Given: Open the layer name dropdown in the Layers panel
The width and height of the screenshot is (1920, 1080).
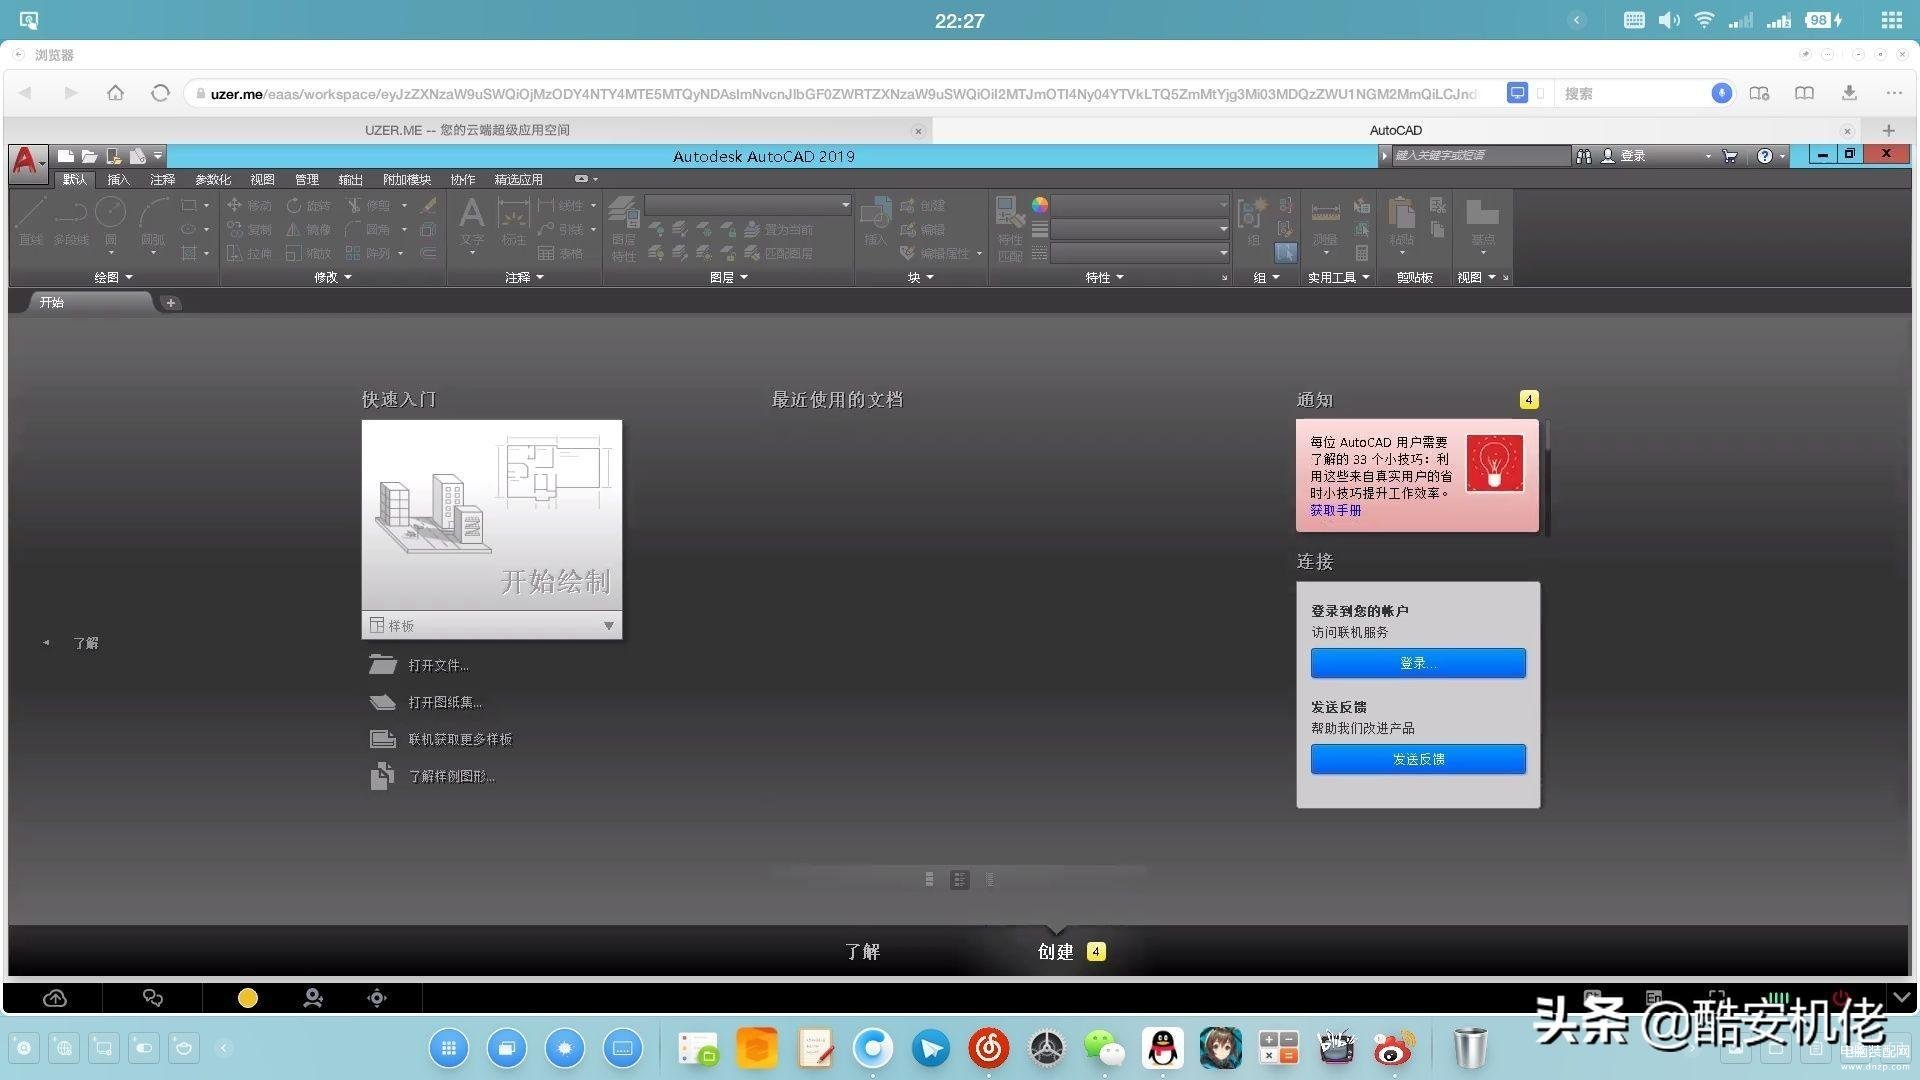Looking at the screenshot, I should (x=748, y=205).
